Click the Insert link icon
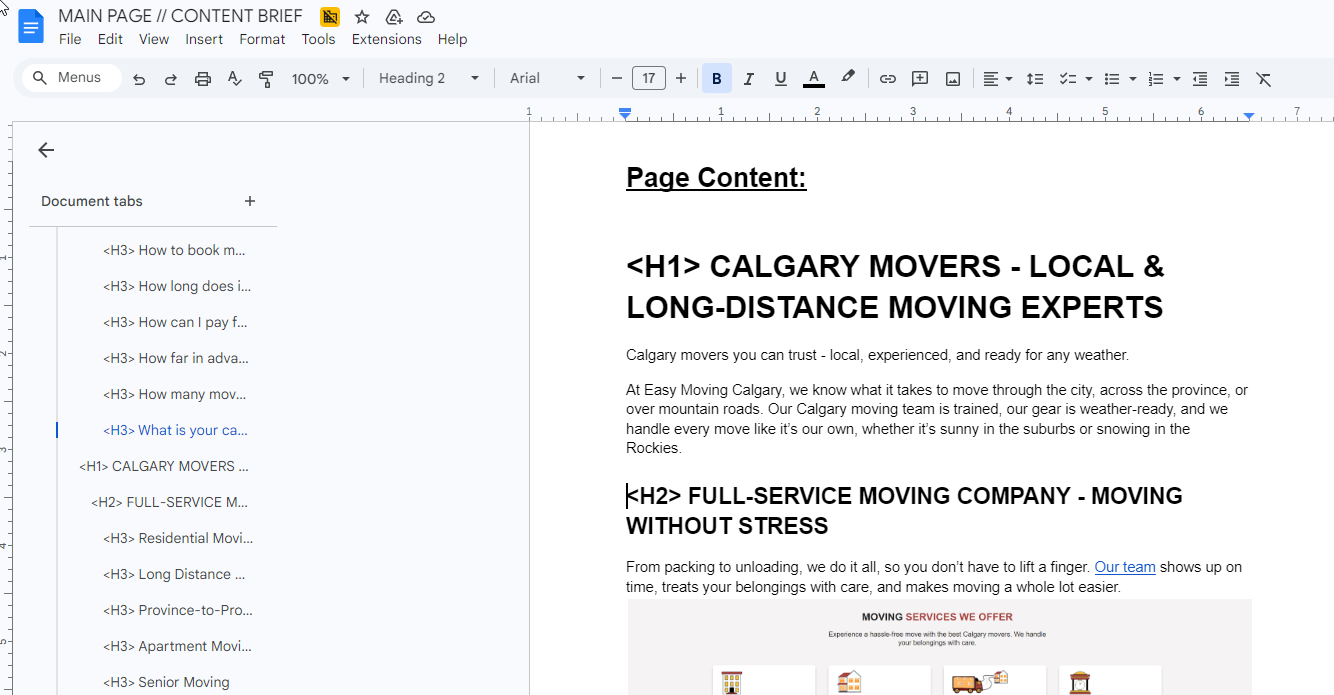The width and height of the screenshot is (1334, 695). click(x=887, y=79)
